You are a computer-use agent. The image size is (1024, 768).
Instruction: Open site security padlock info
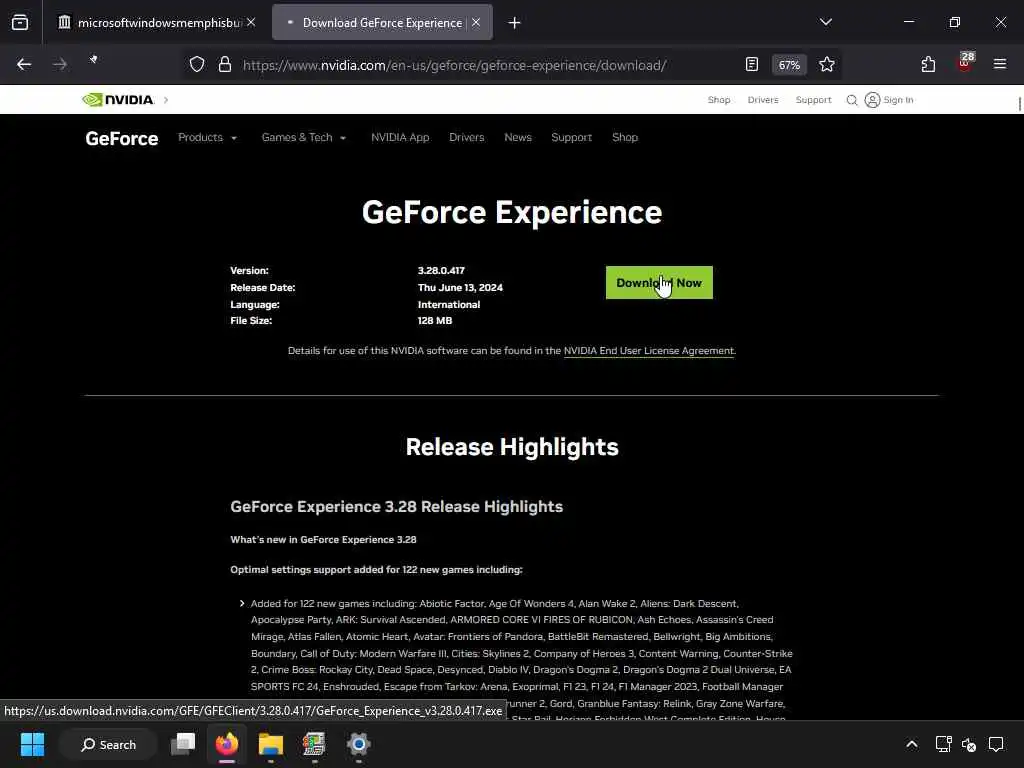[x=225, y=65]
